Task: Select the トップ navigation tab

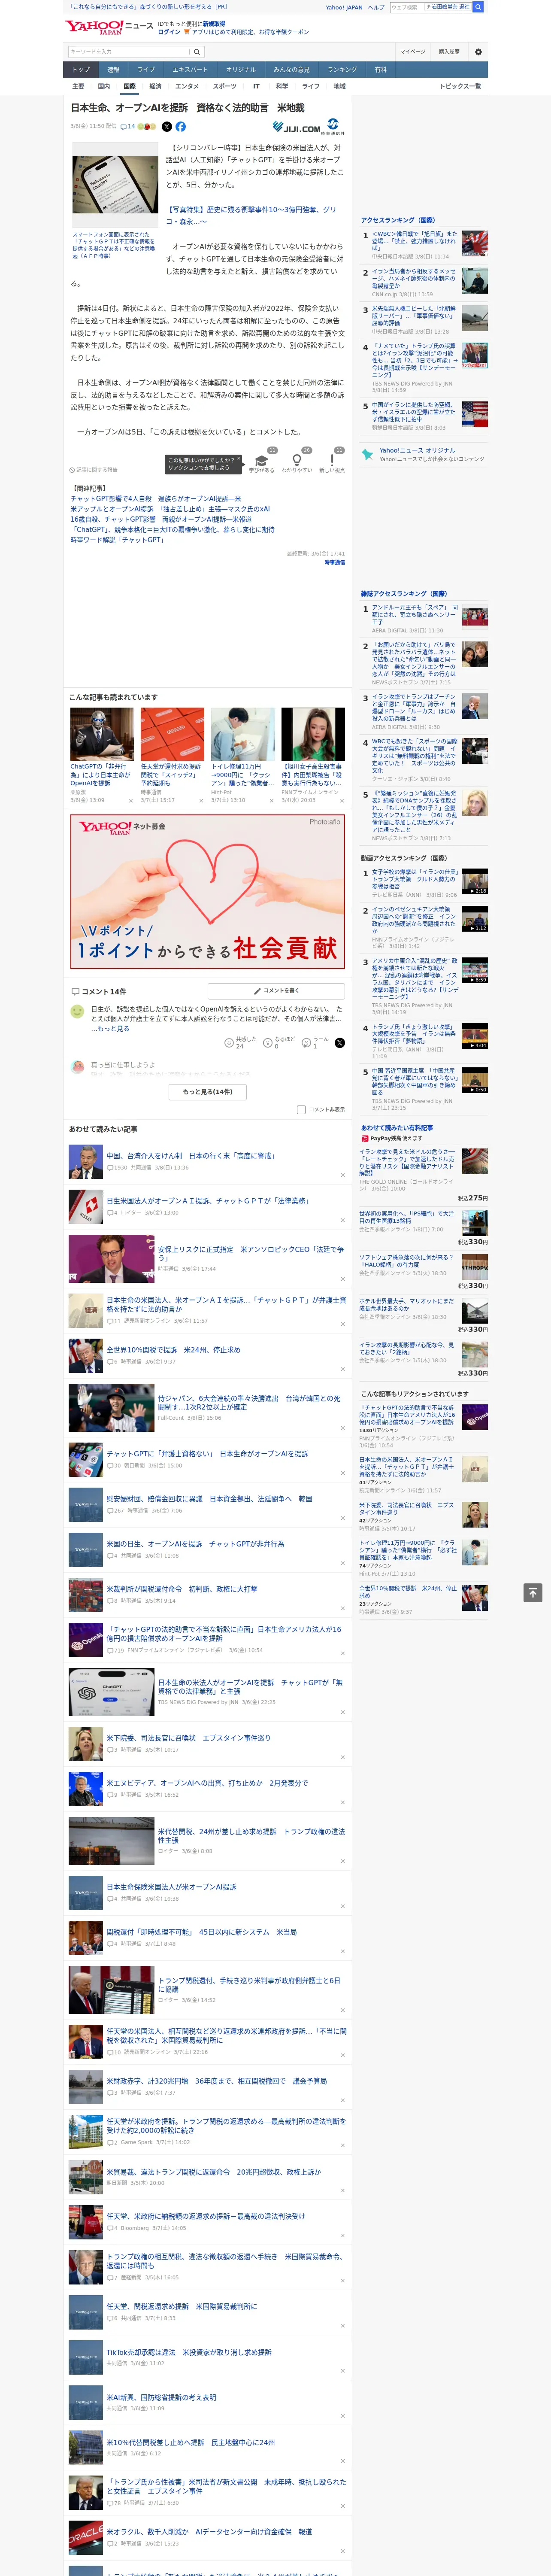Action: pyautogui.click(x=81, y=69)
